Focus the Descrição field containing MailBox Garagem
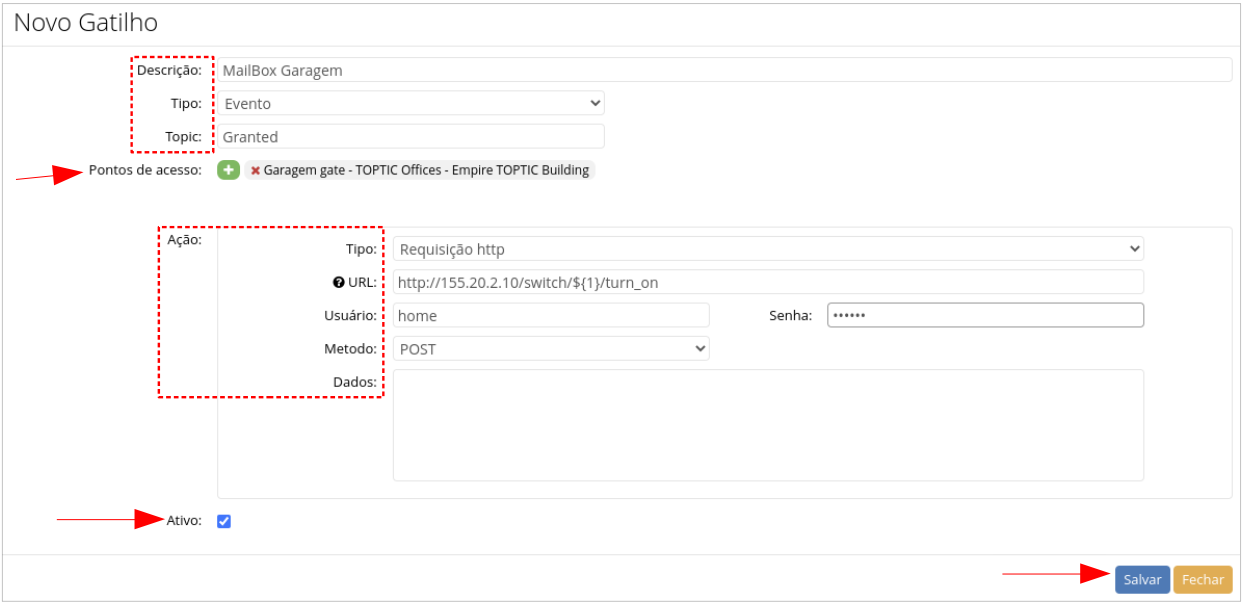 pyautogui.click(x=725, y=70)
